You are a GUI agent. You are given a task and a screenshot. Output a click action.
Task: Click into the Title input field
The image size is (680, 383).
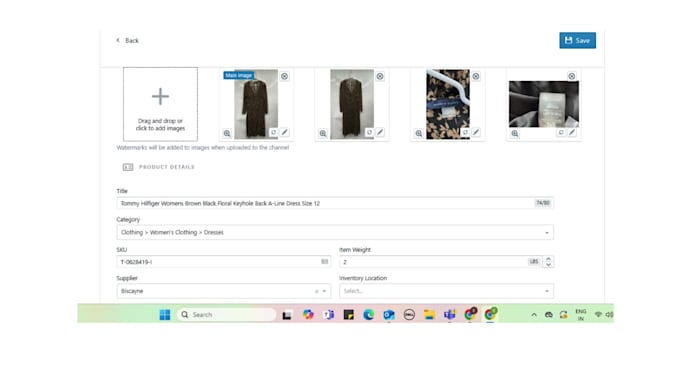click(x=335, y=203)
